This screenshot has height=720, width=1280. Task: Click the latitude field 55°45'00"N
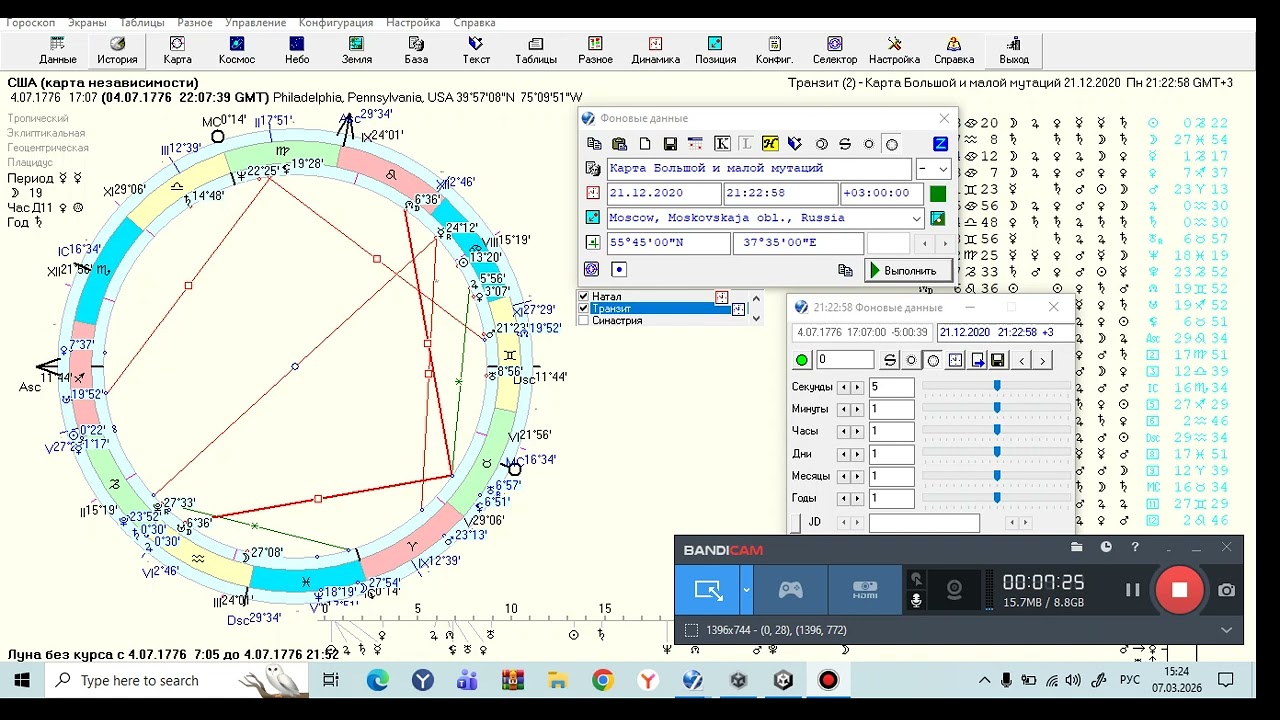669,243
